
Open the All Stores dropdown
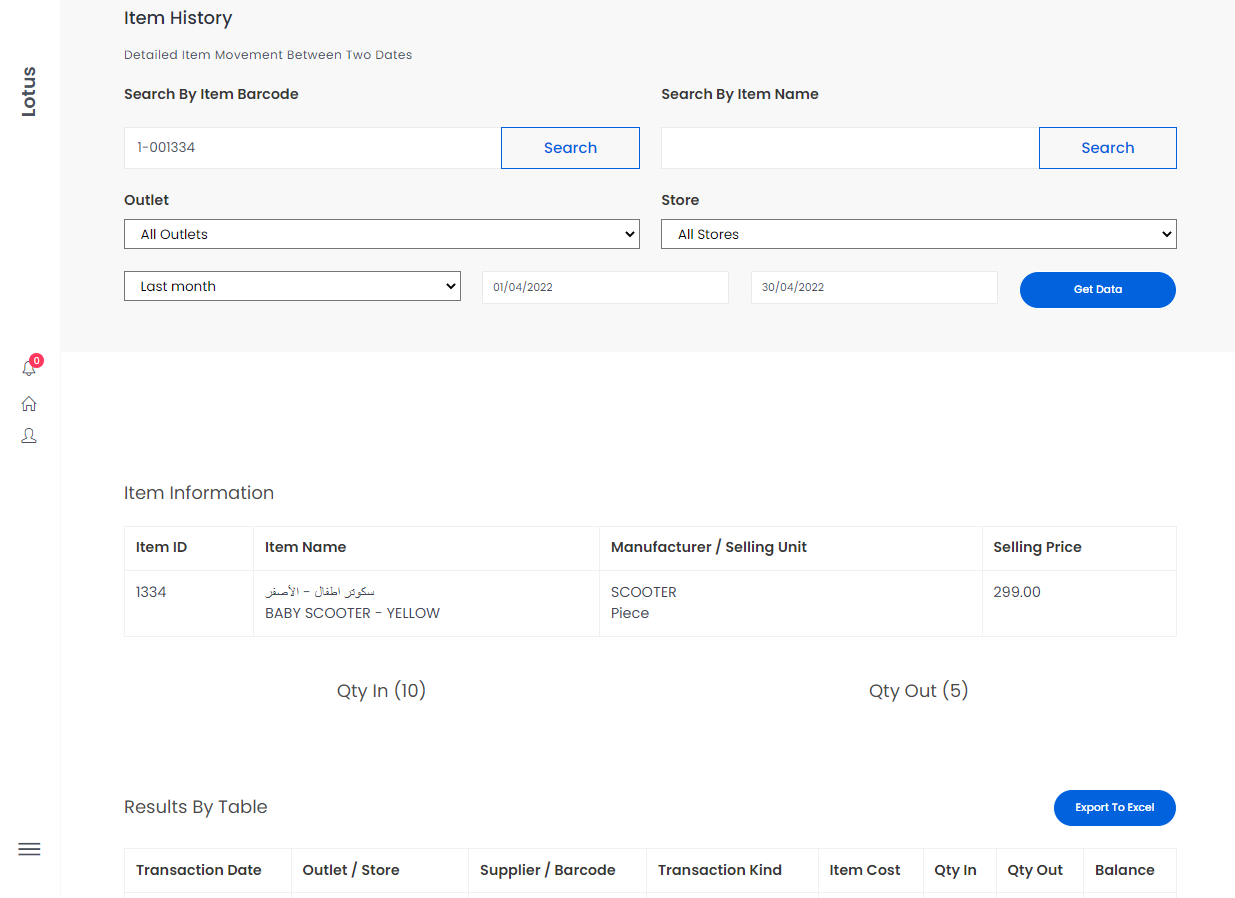pyautogui.click(x=919, y=234)
